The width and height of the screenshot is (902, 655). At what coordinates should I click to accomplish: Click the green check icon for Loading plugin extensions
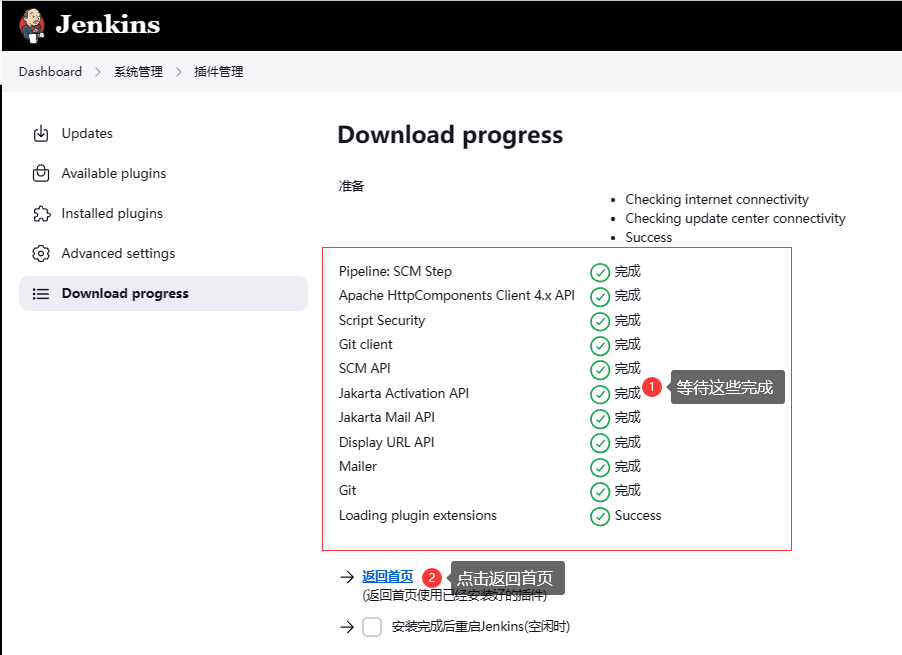(x=600, y=516)
